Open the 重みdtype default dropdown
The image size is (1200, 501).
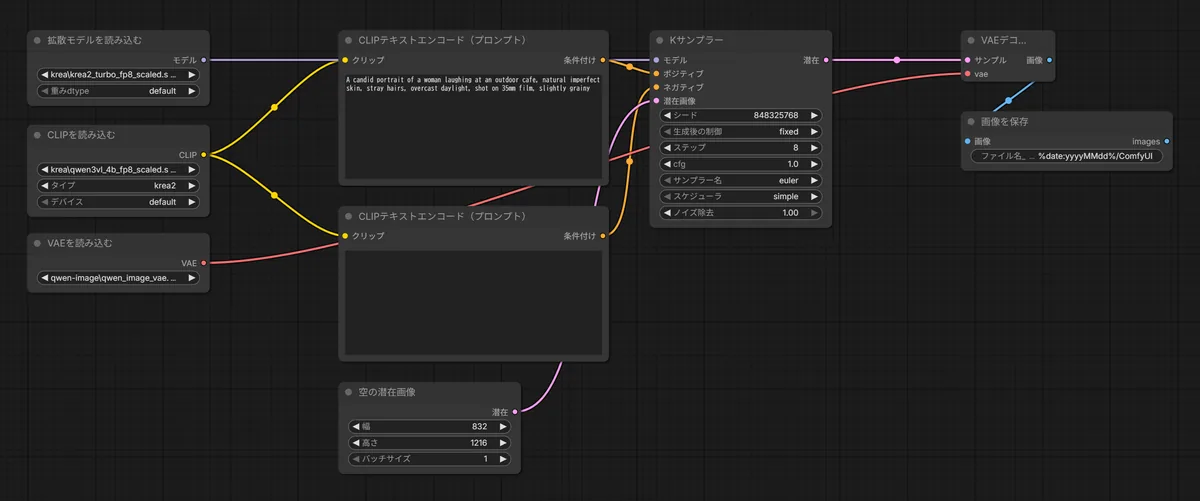118,91
